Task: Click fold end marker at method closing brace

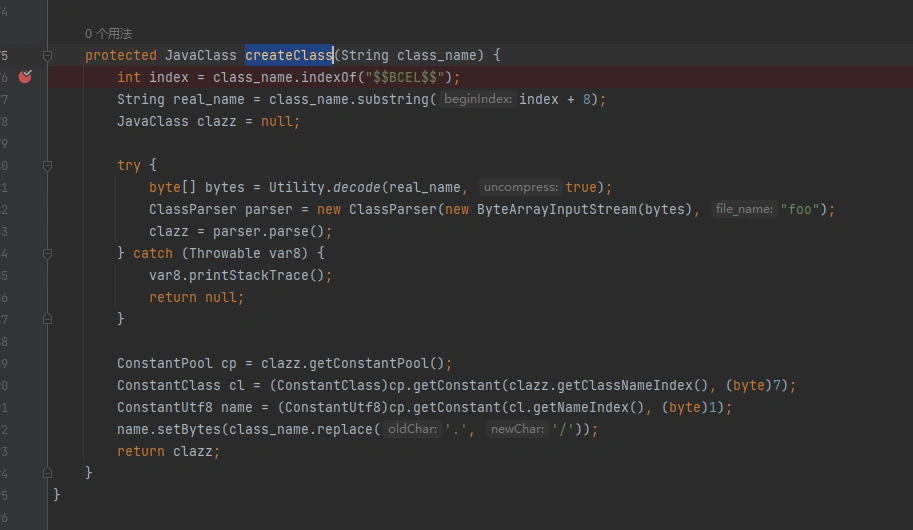Action: pos(47,473)
